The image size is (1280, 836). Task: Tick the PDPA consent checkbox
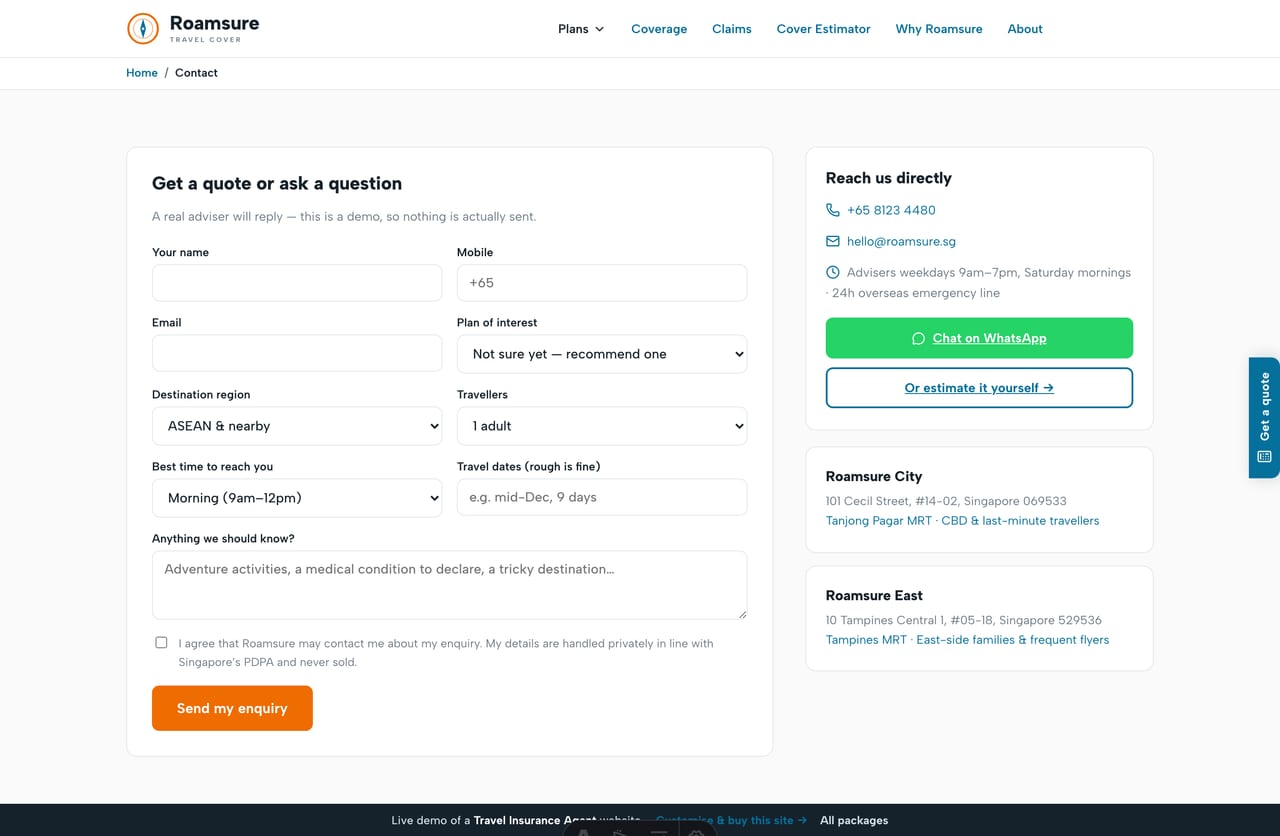click(161, 642)
